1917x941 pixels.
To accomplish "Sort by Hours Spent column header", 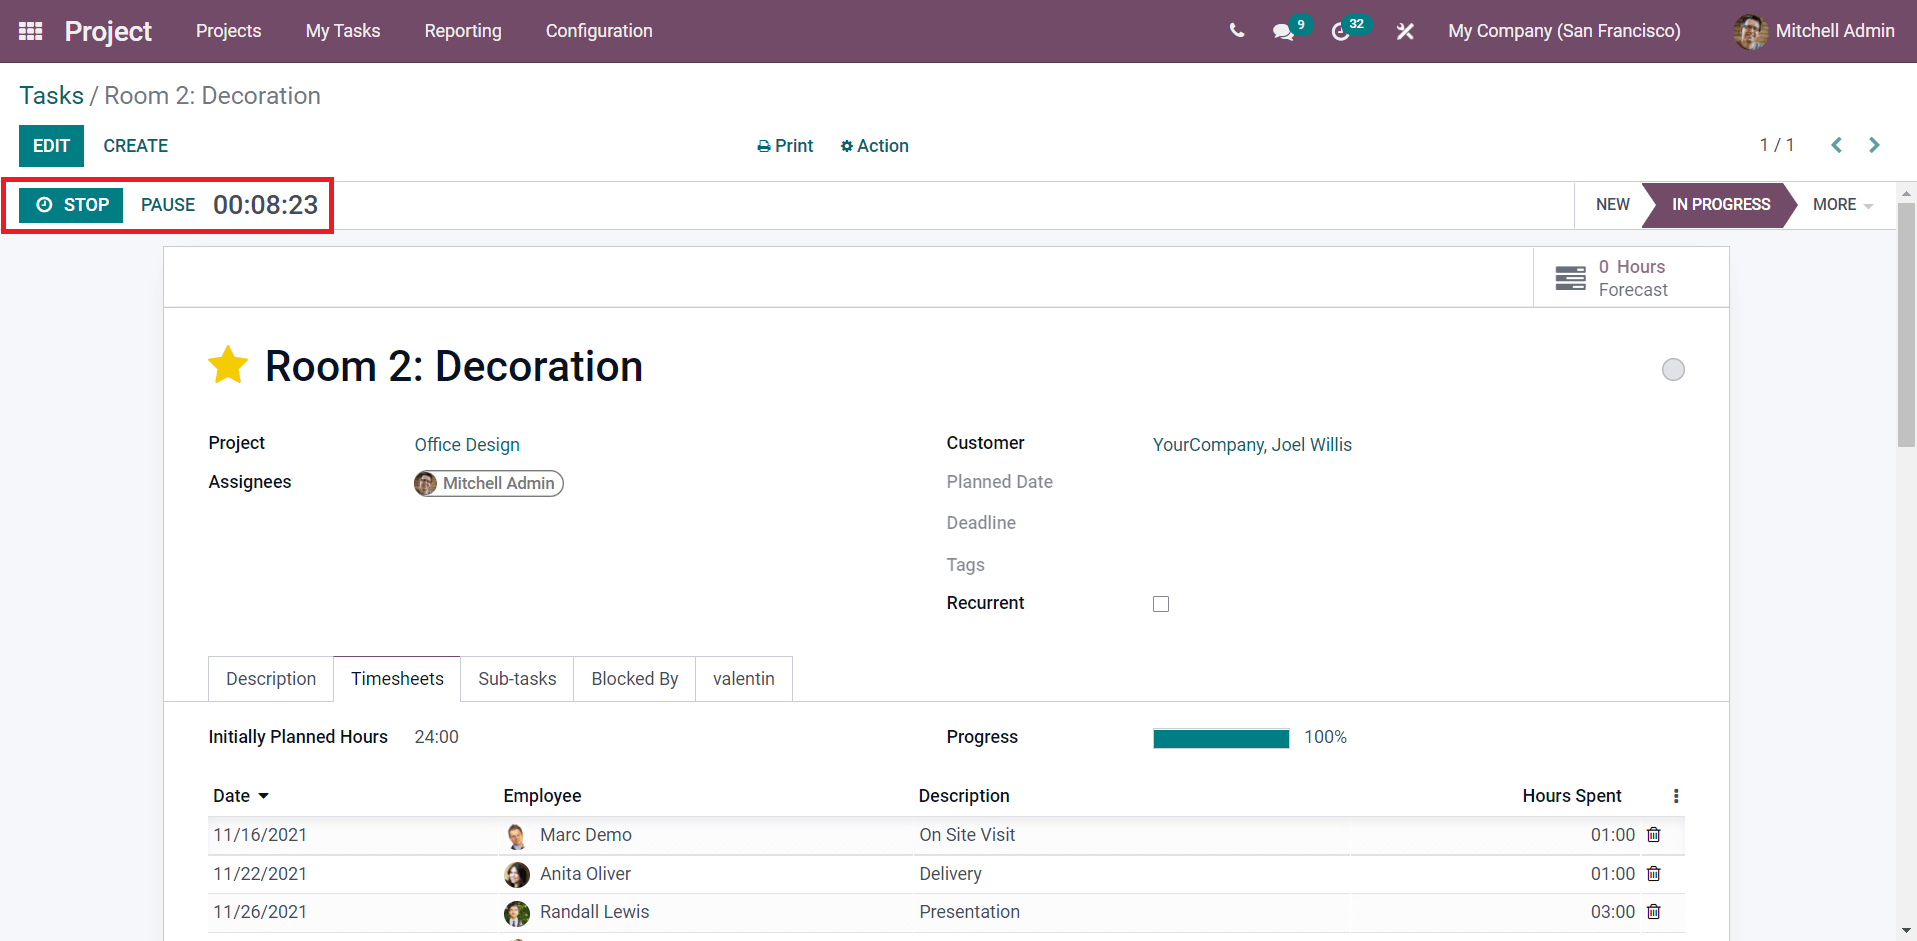I will coord(1571,796).
